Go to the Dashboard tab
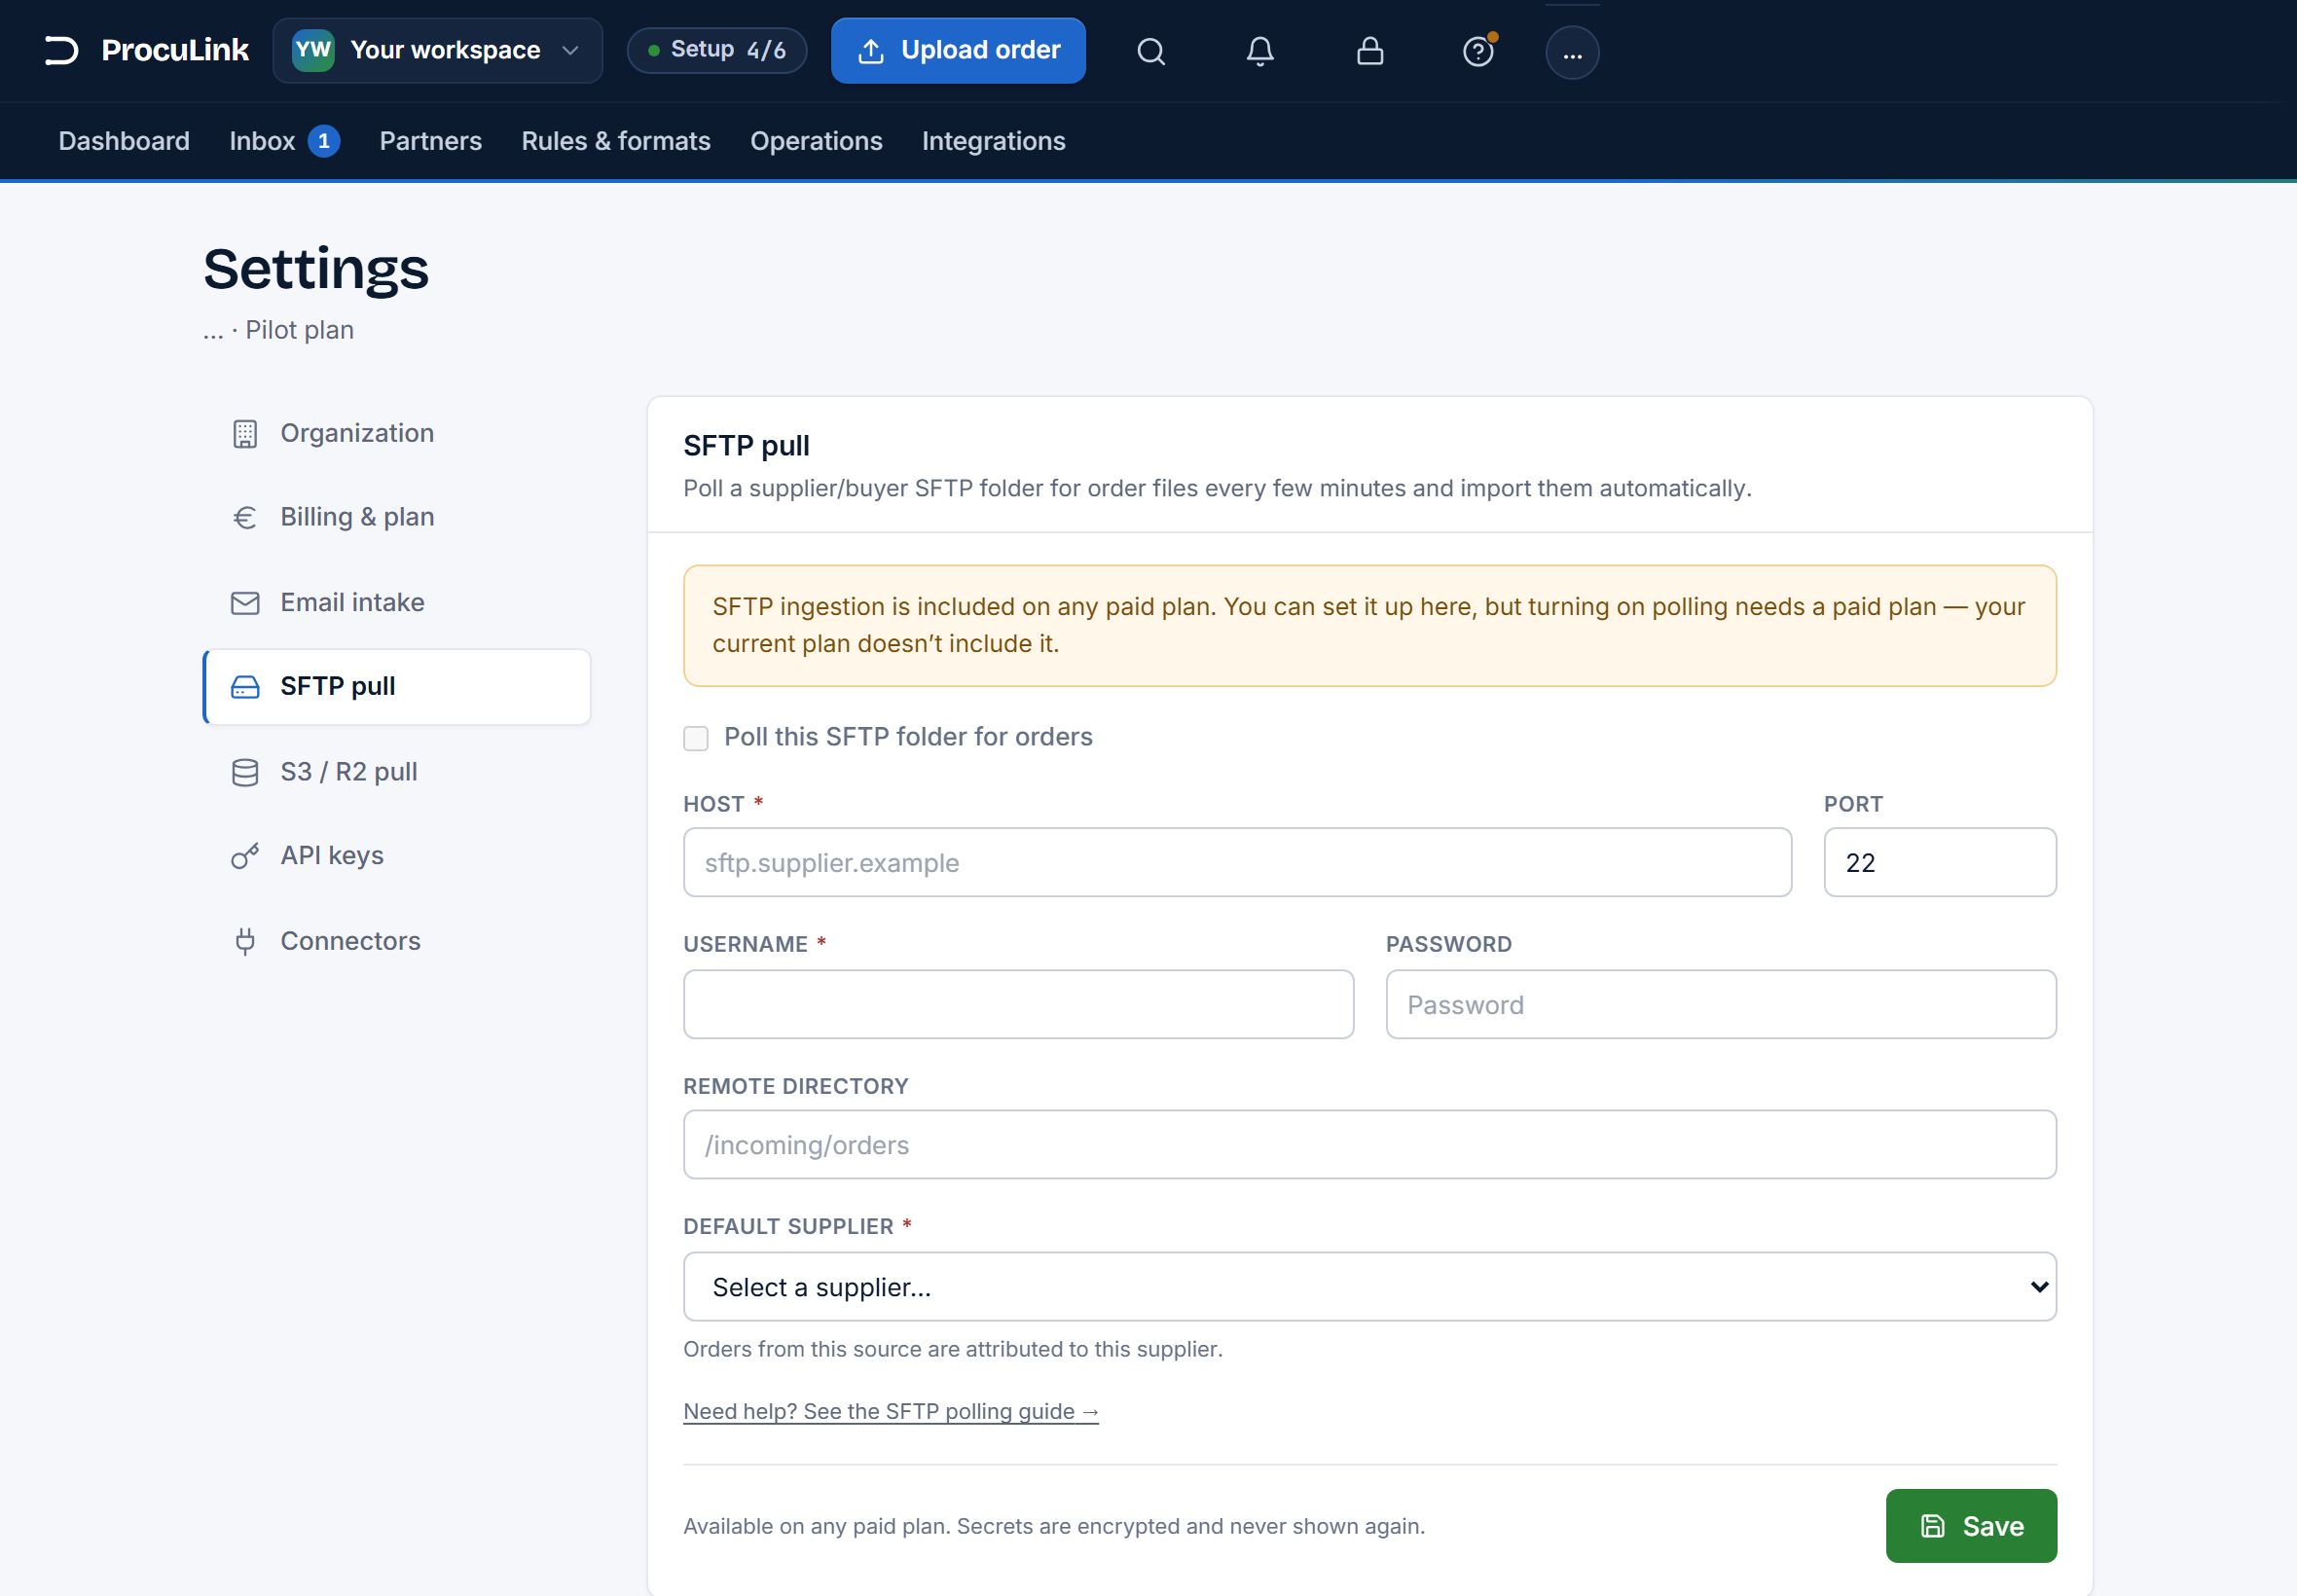The image size is (2297, 1596). (124, 141)
